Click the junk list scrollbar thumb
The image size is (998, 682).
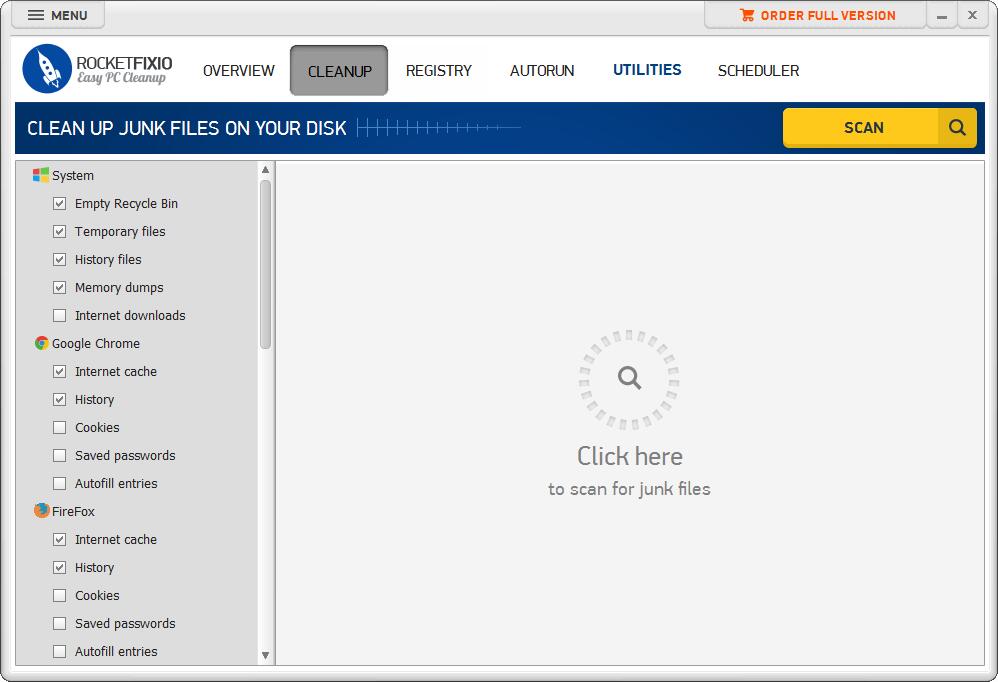coord(265,263)
